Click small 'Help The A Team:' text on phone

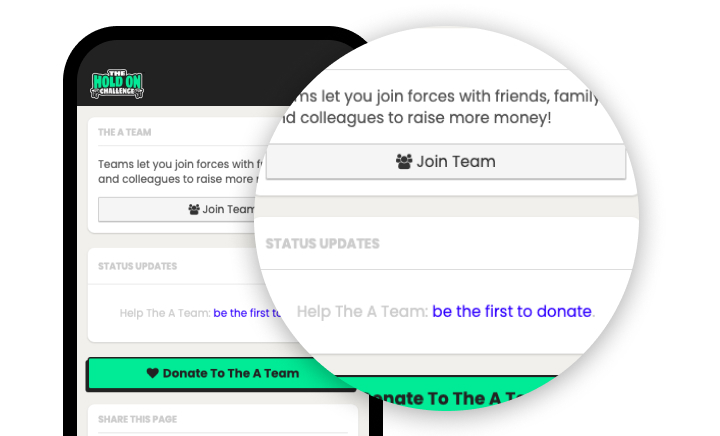click(165, 313)
